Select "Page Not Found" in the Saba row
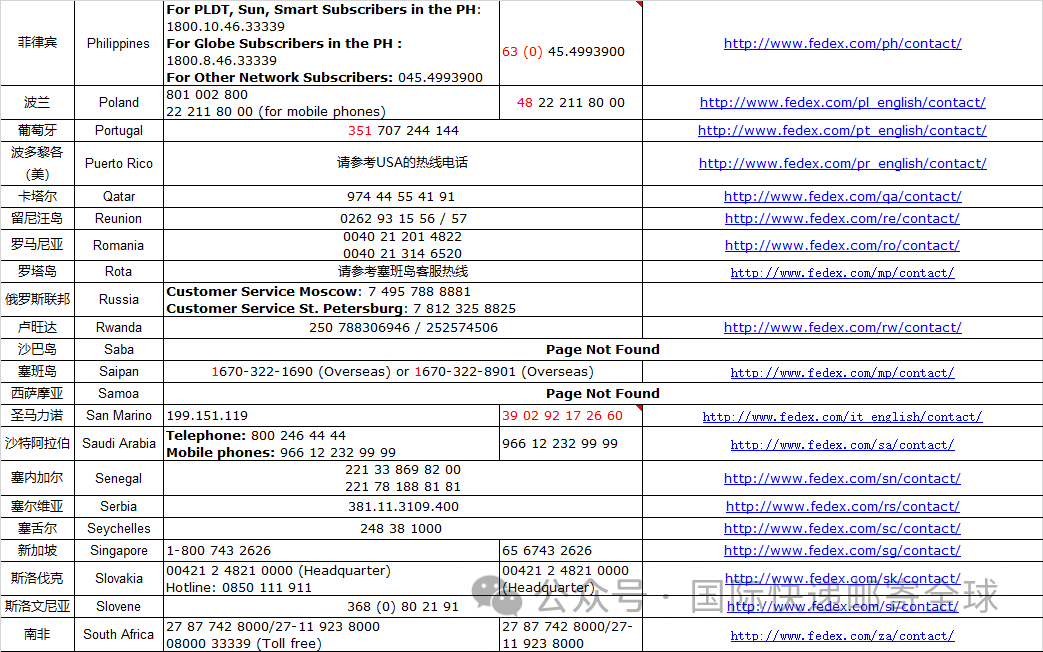The image size is (1043, 652). click(x=603, y=349)
